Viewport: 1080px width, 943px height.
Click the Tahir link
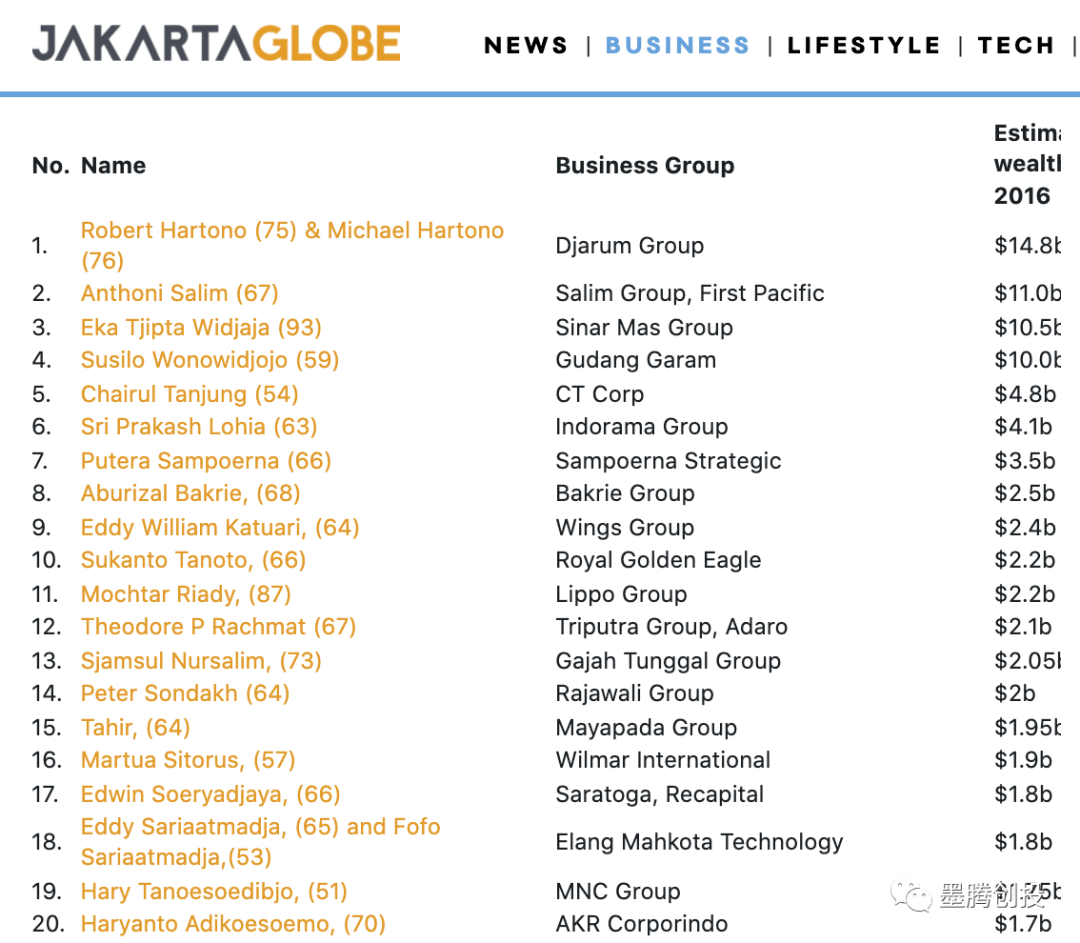pos(136,728)
